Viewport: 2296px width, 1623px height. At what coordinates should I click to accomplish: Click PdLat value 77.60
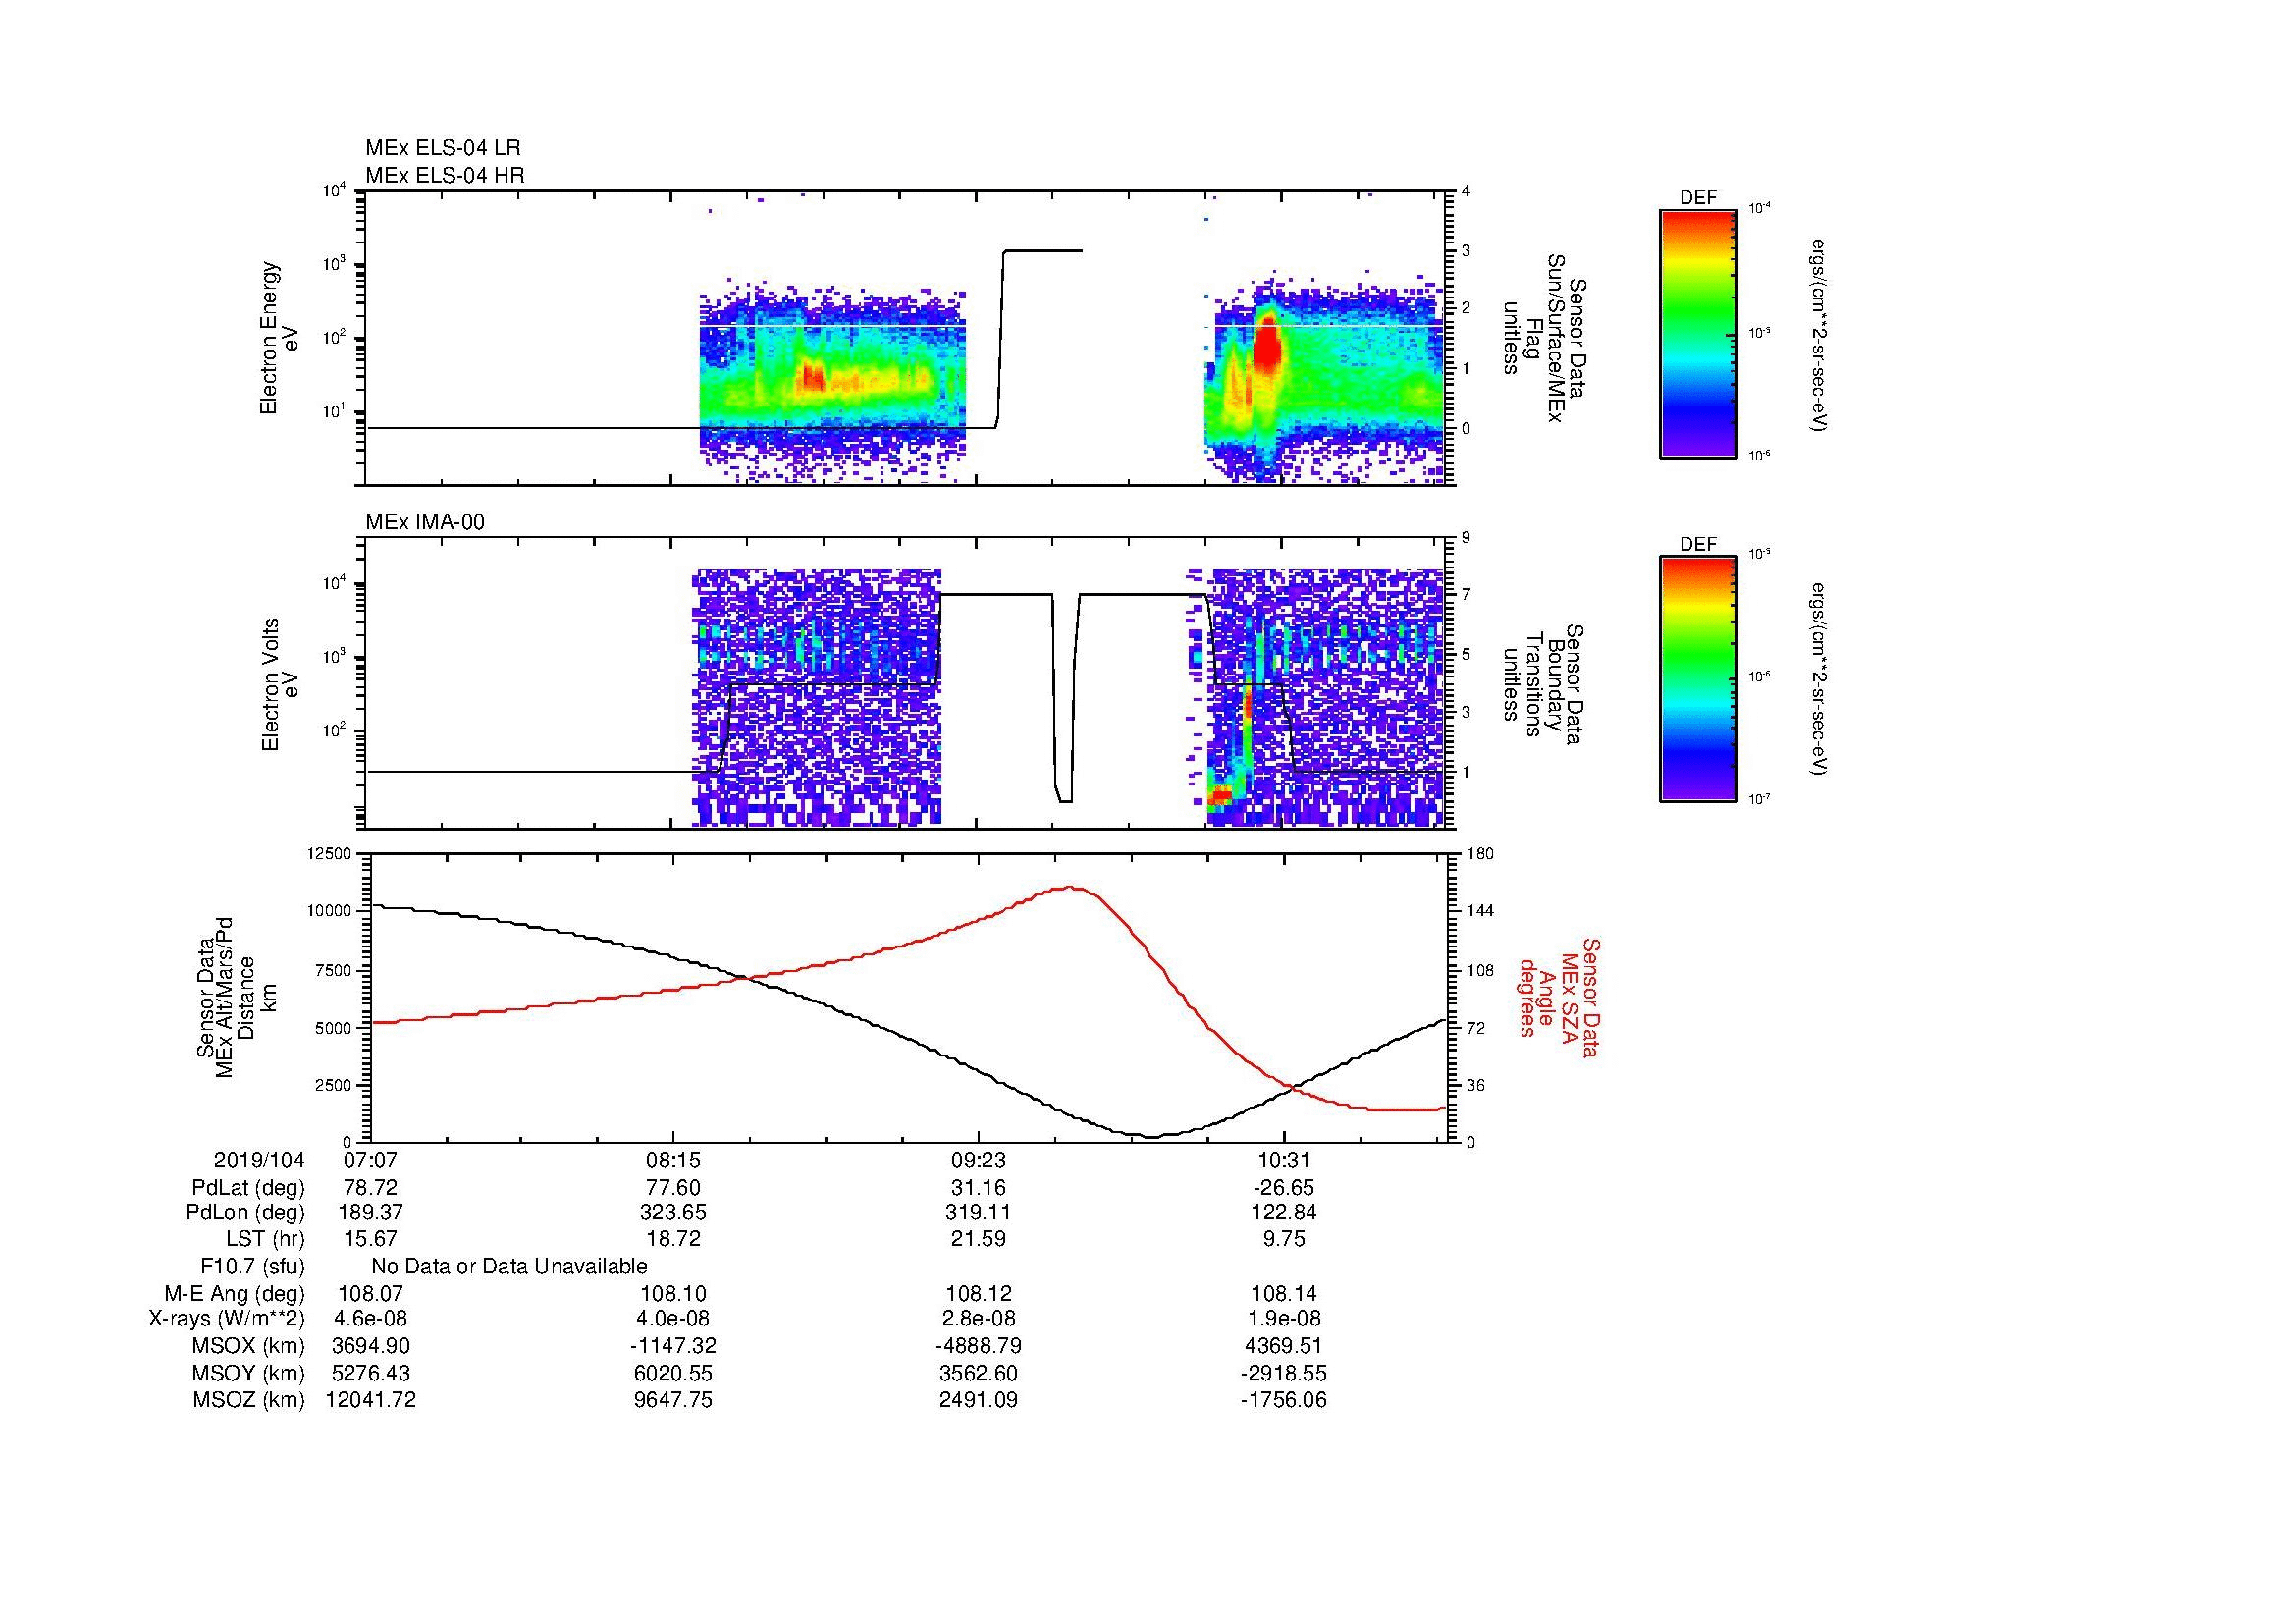pyautogui.click(x=673, y=1188)
